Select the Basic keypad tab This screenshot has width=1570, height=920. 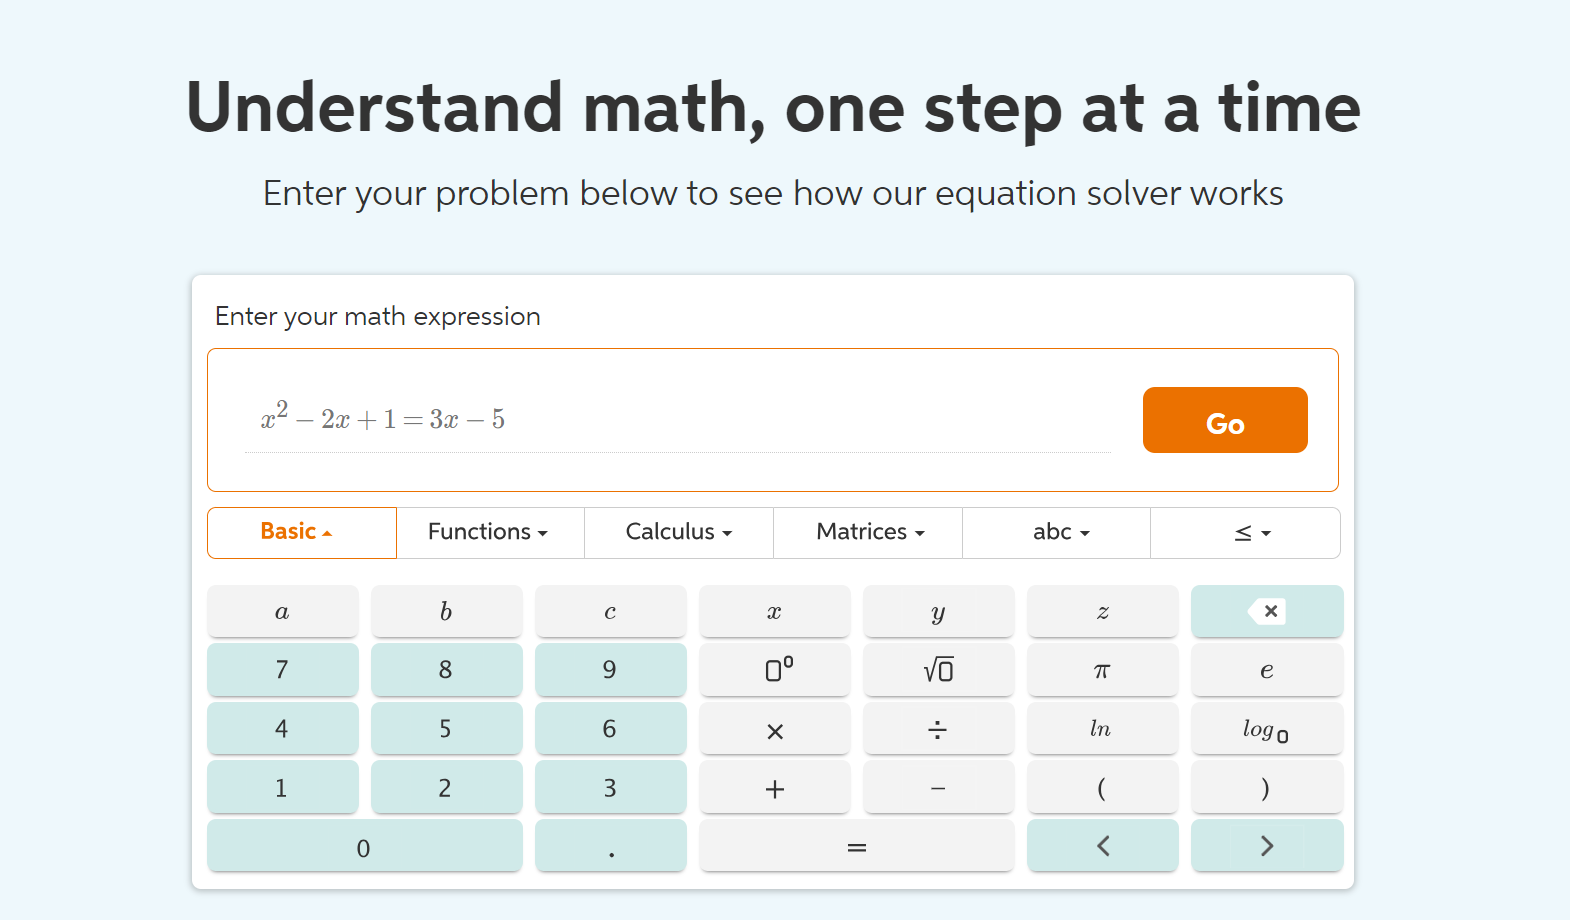pos(301,532)
